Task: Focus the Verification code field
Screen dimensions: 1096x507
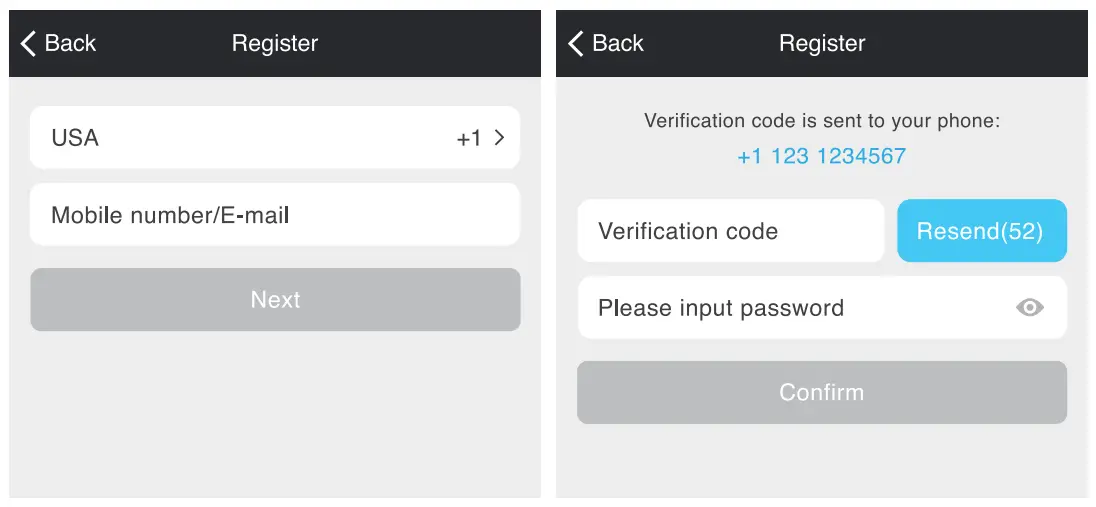Action: (730, 231)
